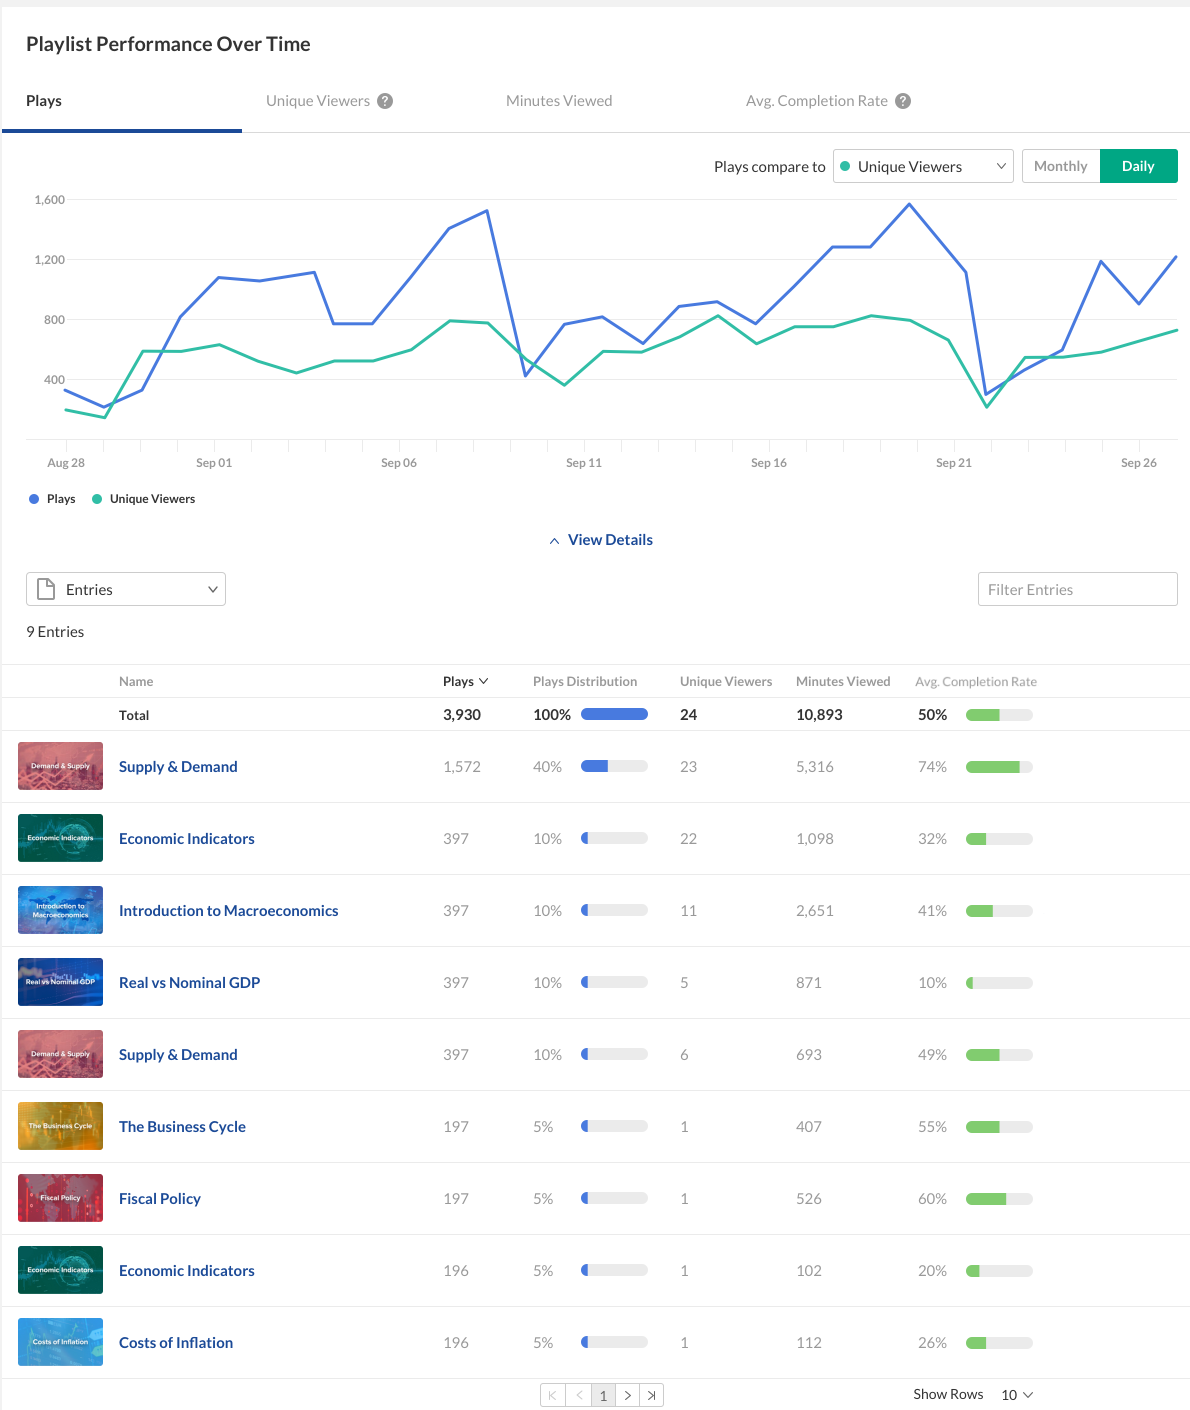Click the Playlist Performance Over Time heading
The width and height of the screenshot is (1190, 1410).
pos(168,44)
